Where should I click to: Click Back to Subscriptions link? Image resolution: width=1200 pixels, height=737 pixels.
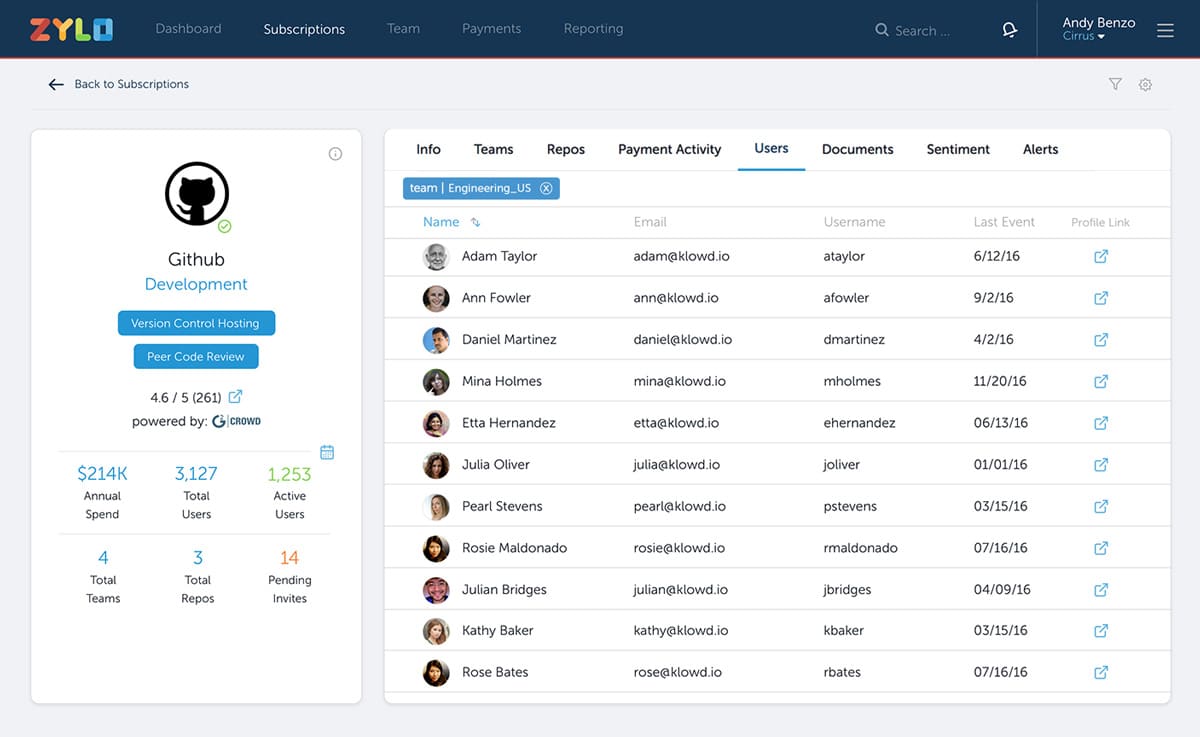click(x=132, y=84)
